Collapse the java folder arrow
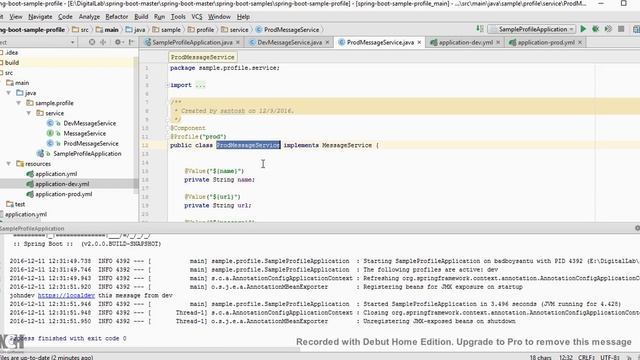 [9, 93]
